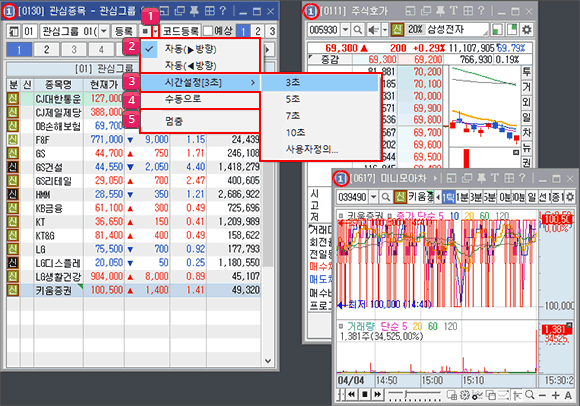Choose 멈춤 in the rotation menu
580x406 pixels.
click(200, 121)
